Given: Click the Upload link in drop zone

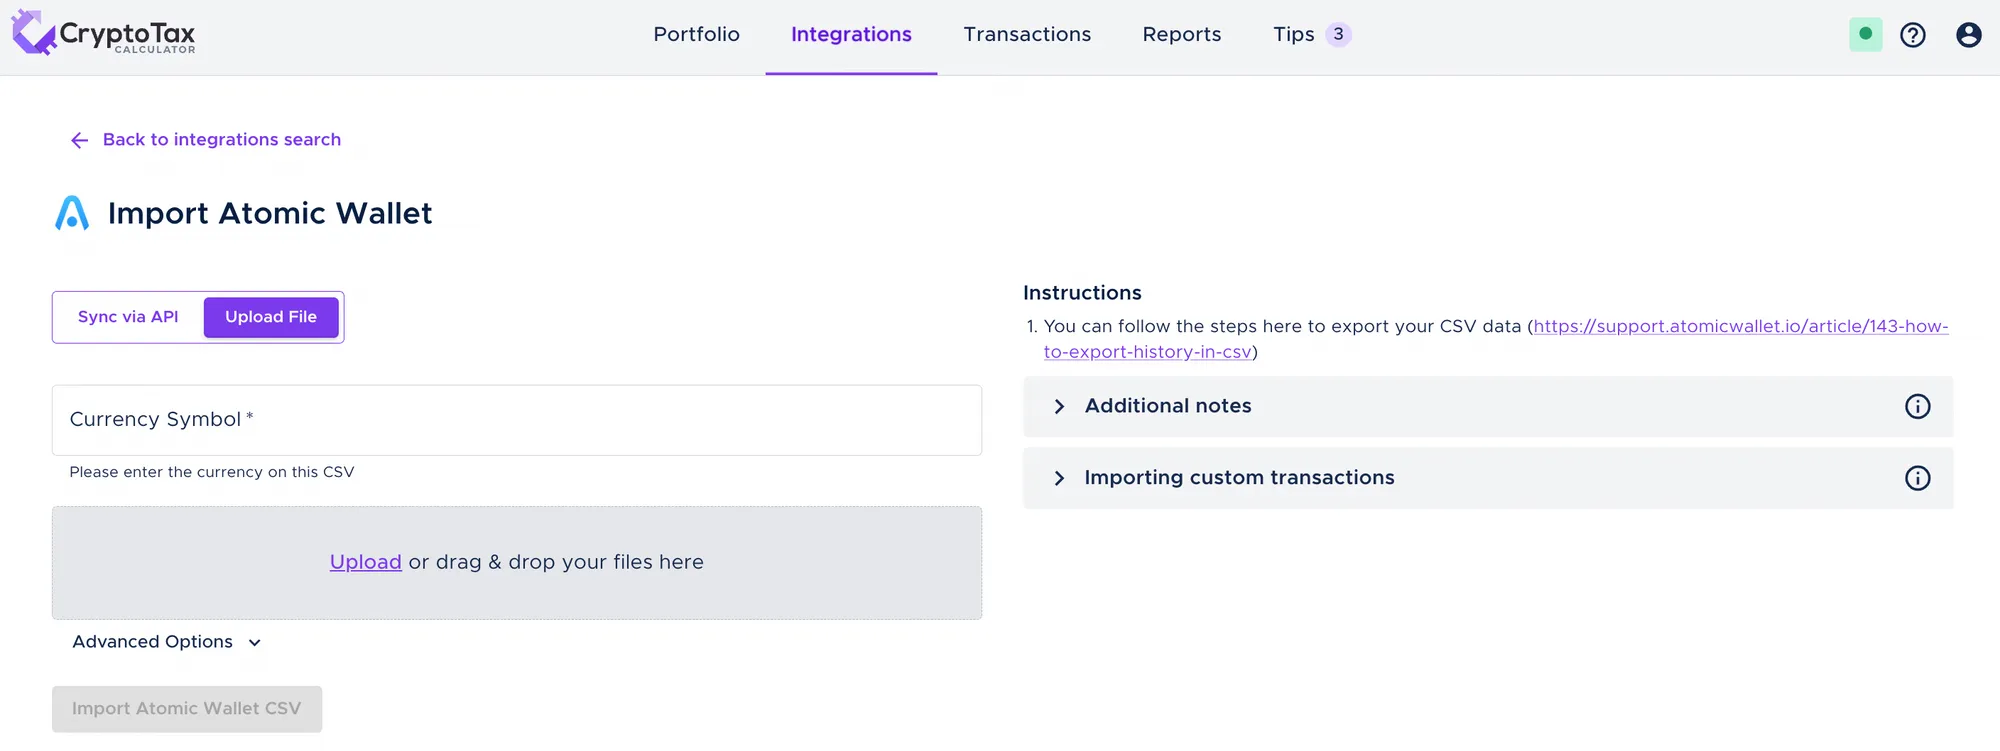Looking at the screenshot, I should (365, 562).
